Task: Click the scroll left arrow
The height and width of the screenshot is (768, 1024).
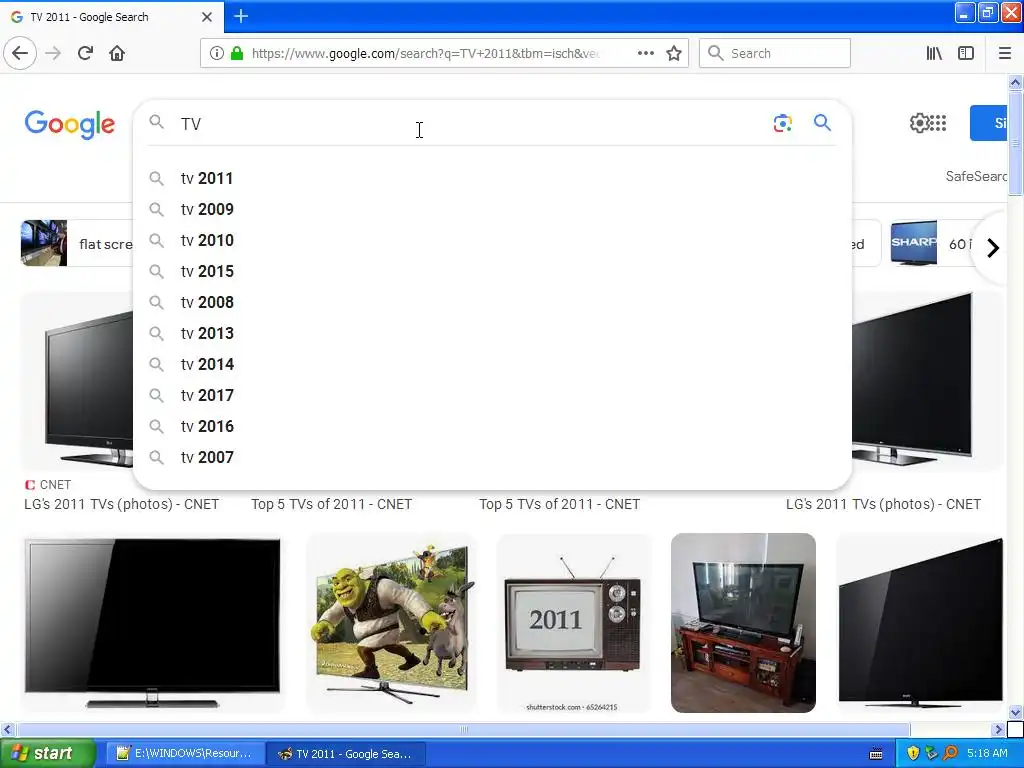Action: [7, 729]
